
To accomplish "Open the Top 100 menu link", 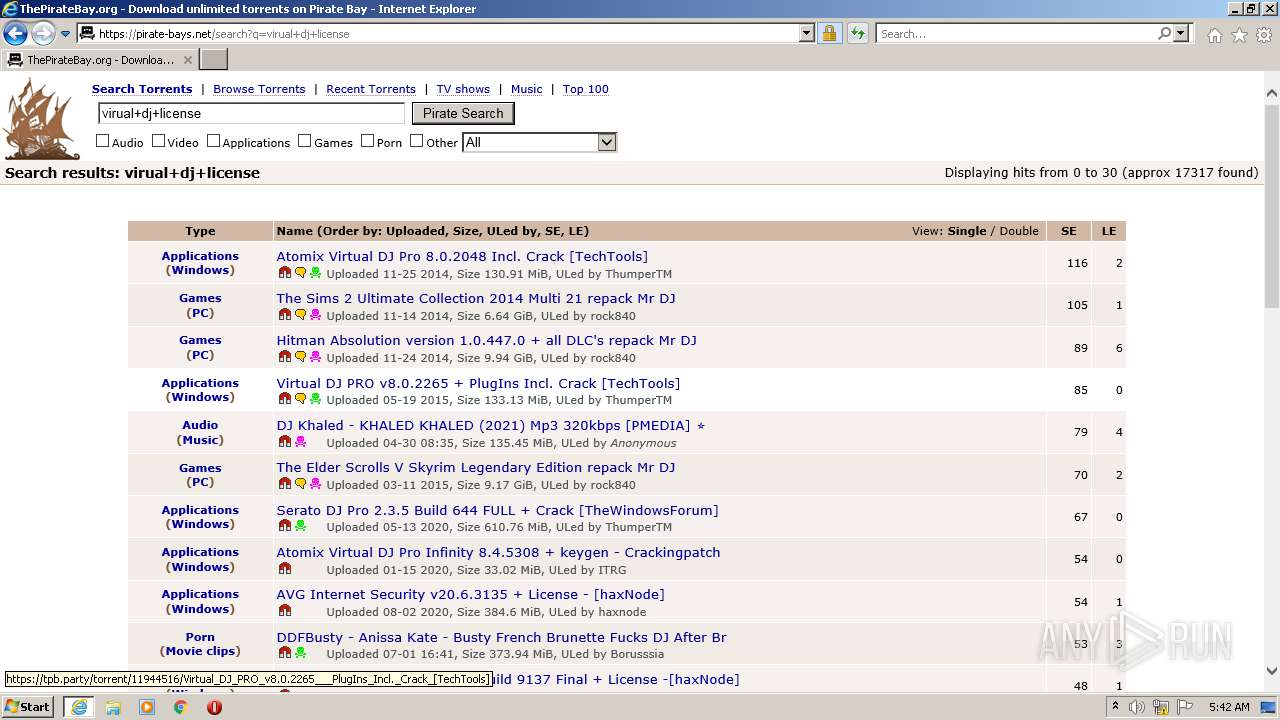I will [586, 89].
